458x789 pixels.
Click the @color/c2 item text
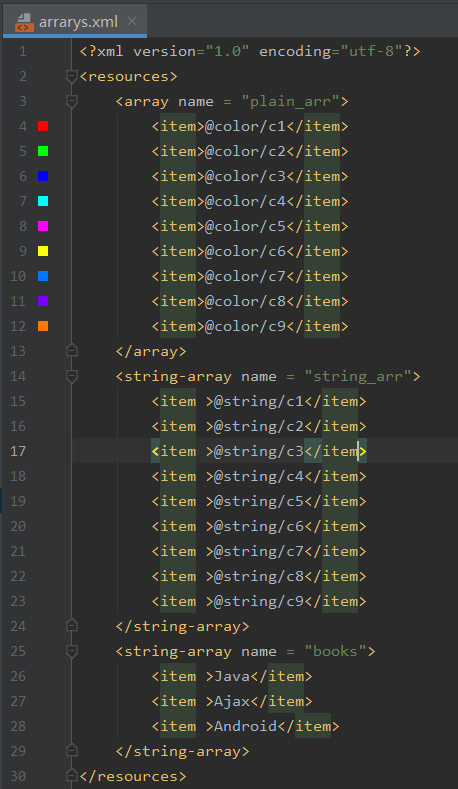(x=246, y=151)
